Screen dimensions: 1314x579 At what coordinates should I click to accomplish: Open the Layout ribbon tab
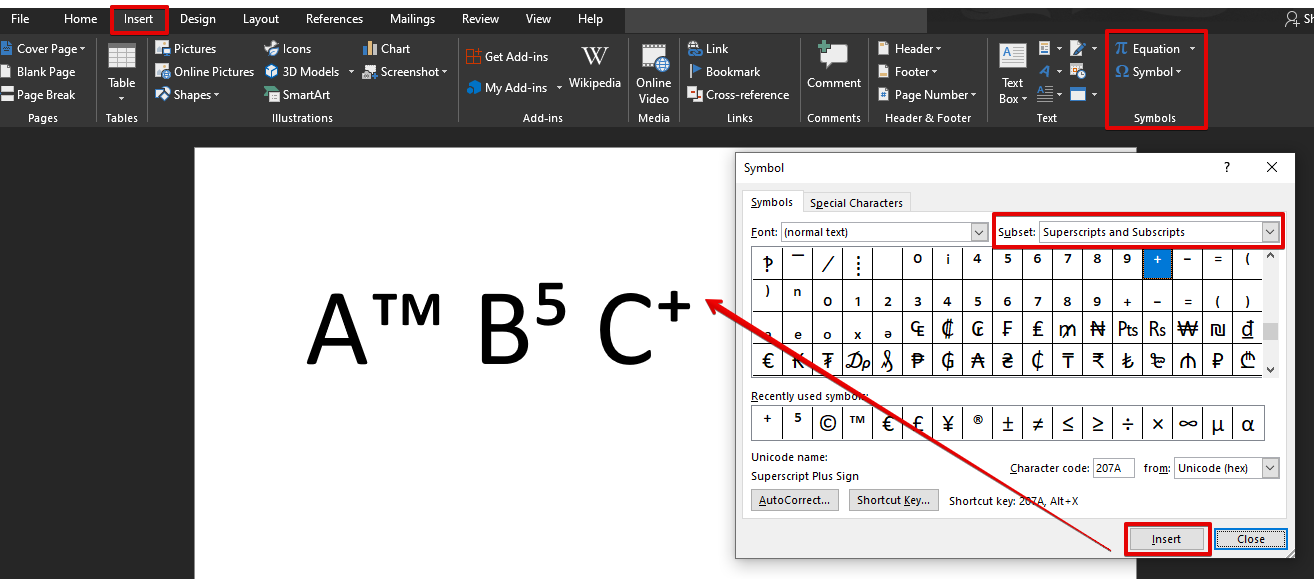(x=261, y=19)
